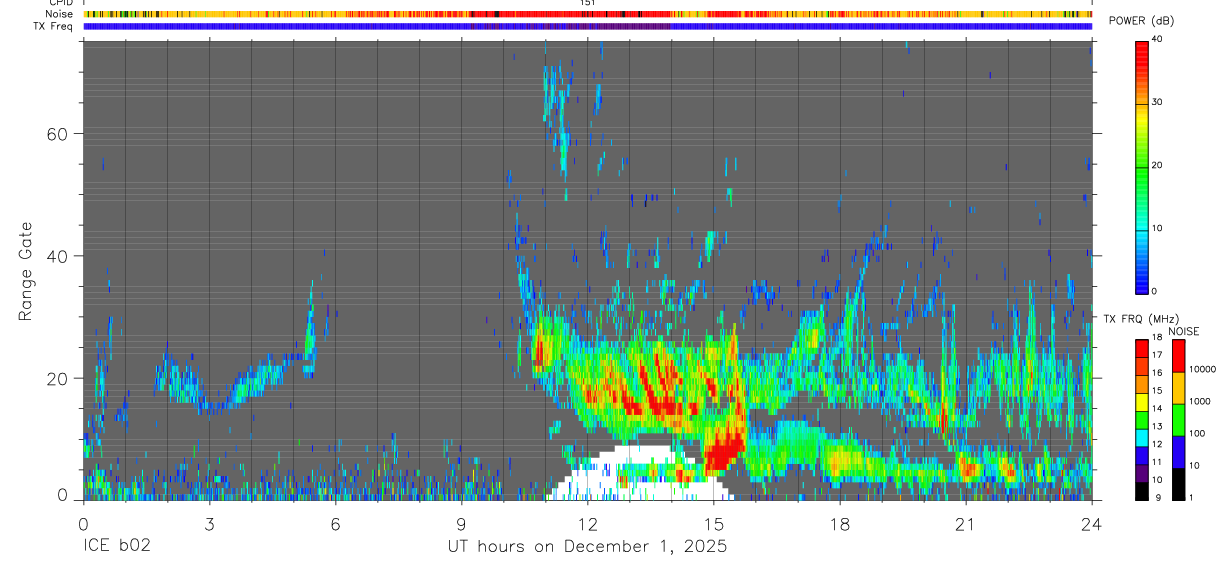Screen dimensions: 1228x567
Task: Click hour 3 on the UT axis
Action: pos(209,523)
